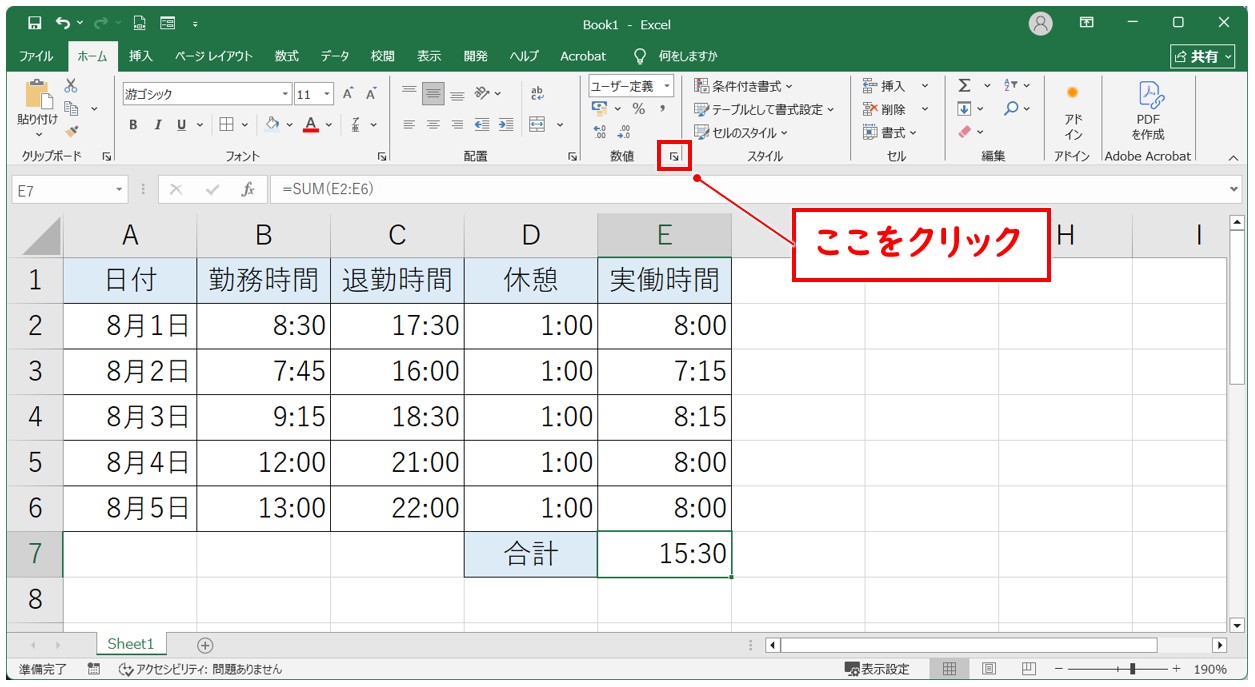Open the 書式 menu in the cells group
This screenshot has width=1255, height=687.
click(x=890, y=132)
